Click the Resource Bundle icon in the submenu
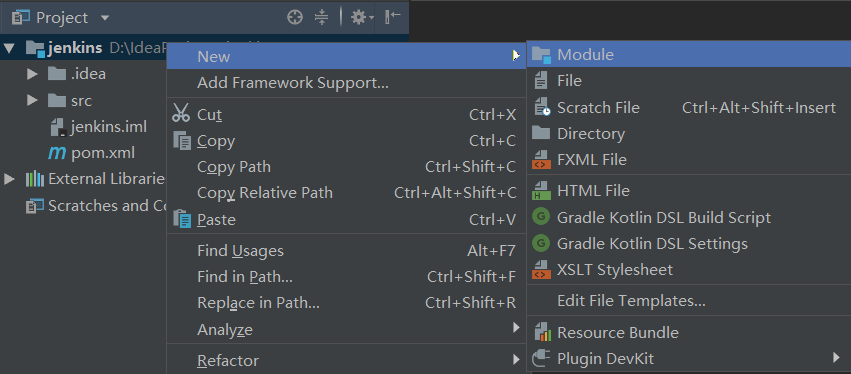 coord(541,332)
